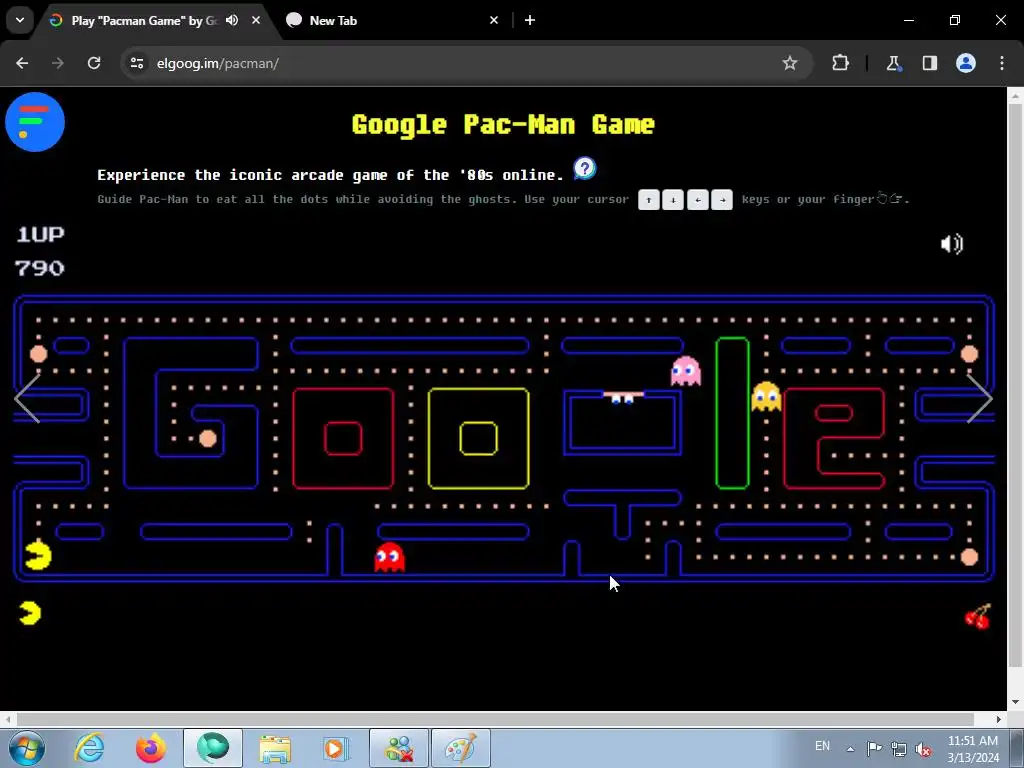
Task: Click the right arrow key button
Action: click(722, 200)
